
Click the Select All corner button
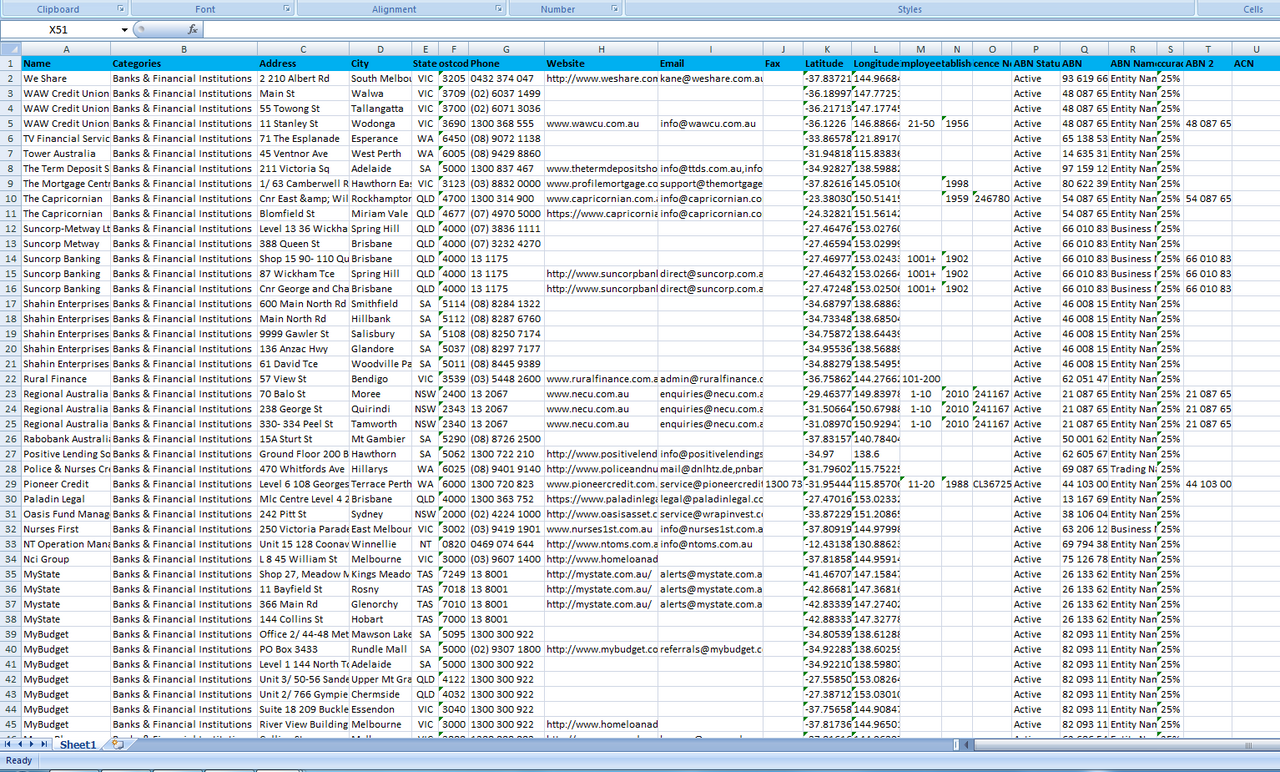10,48
